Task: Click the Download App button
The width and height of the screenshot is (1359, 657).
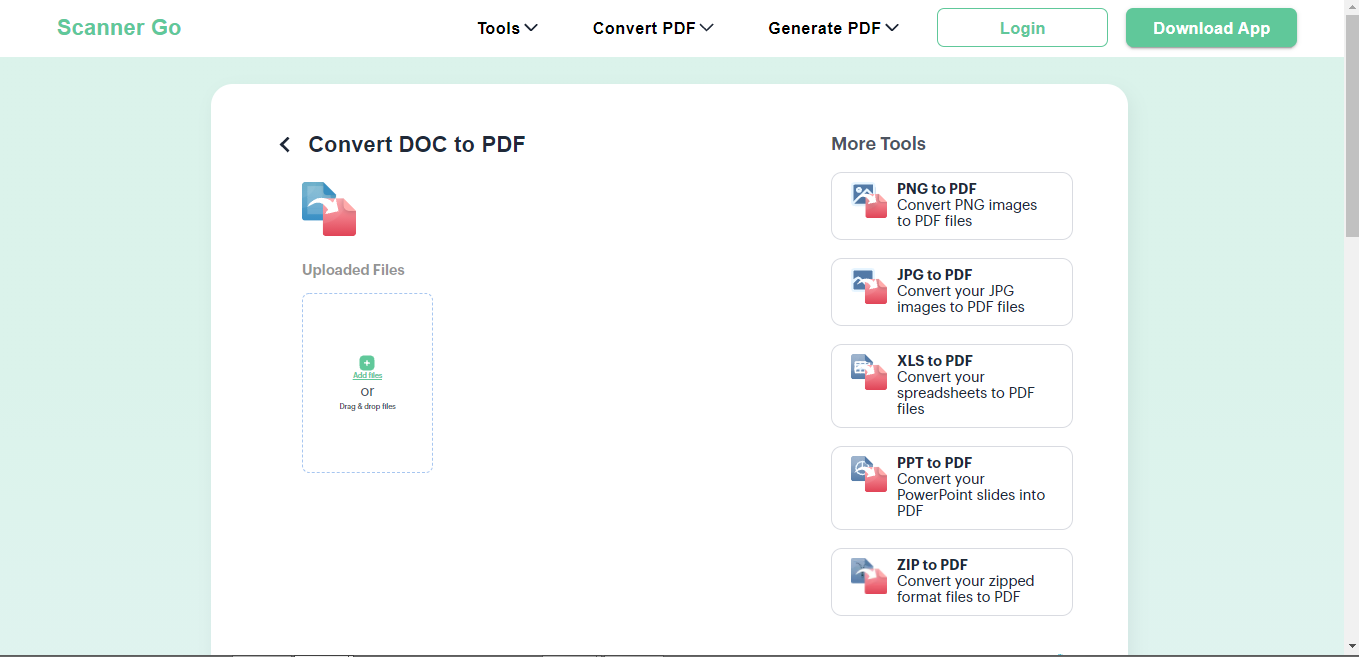Action: (x=1211, y=28)
